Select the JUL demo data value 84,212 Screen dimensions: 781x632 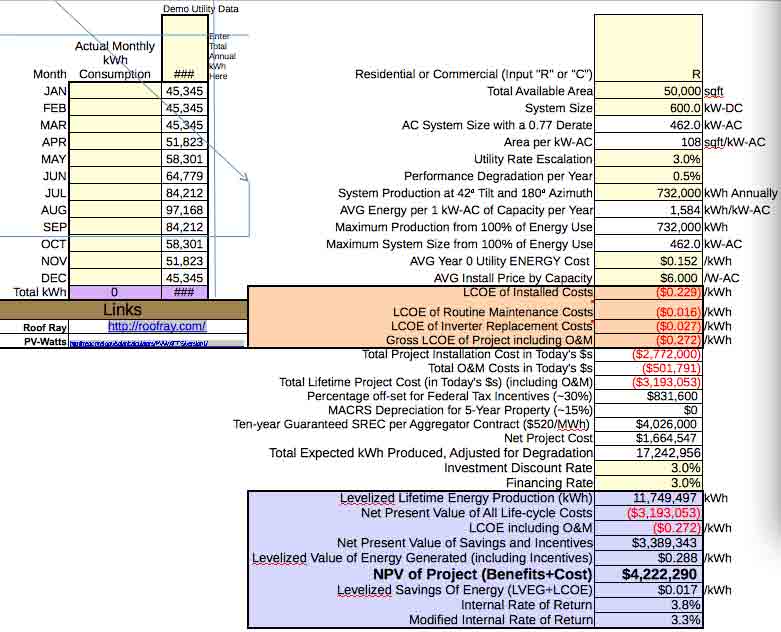tap(184, 193)
